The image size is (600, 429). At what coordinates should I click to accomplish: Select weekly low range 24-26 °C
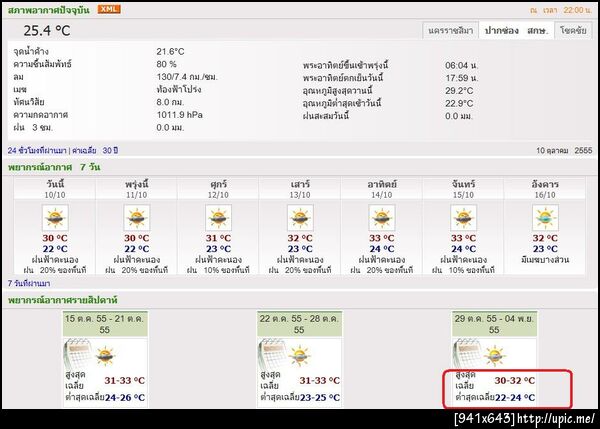125,398
